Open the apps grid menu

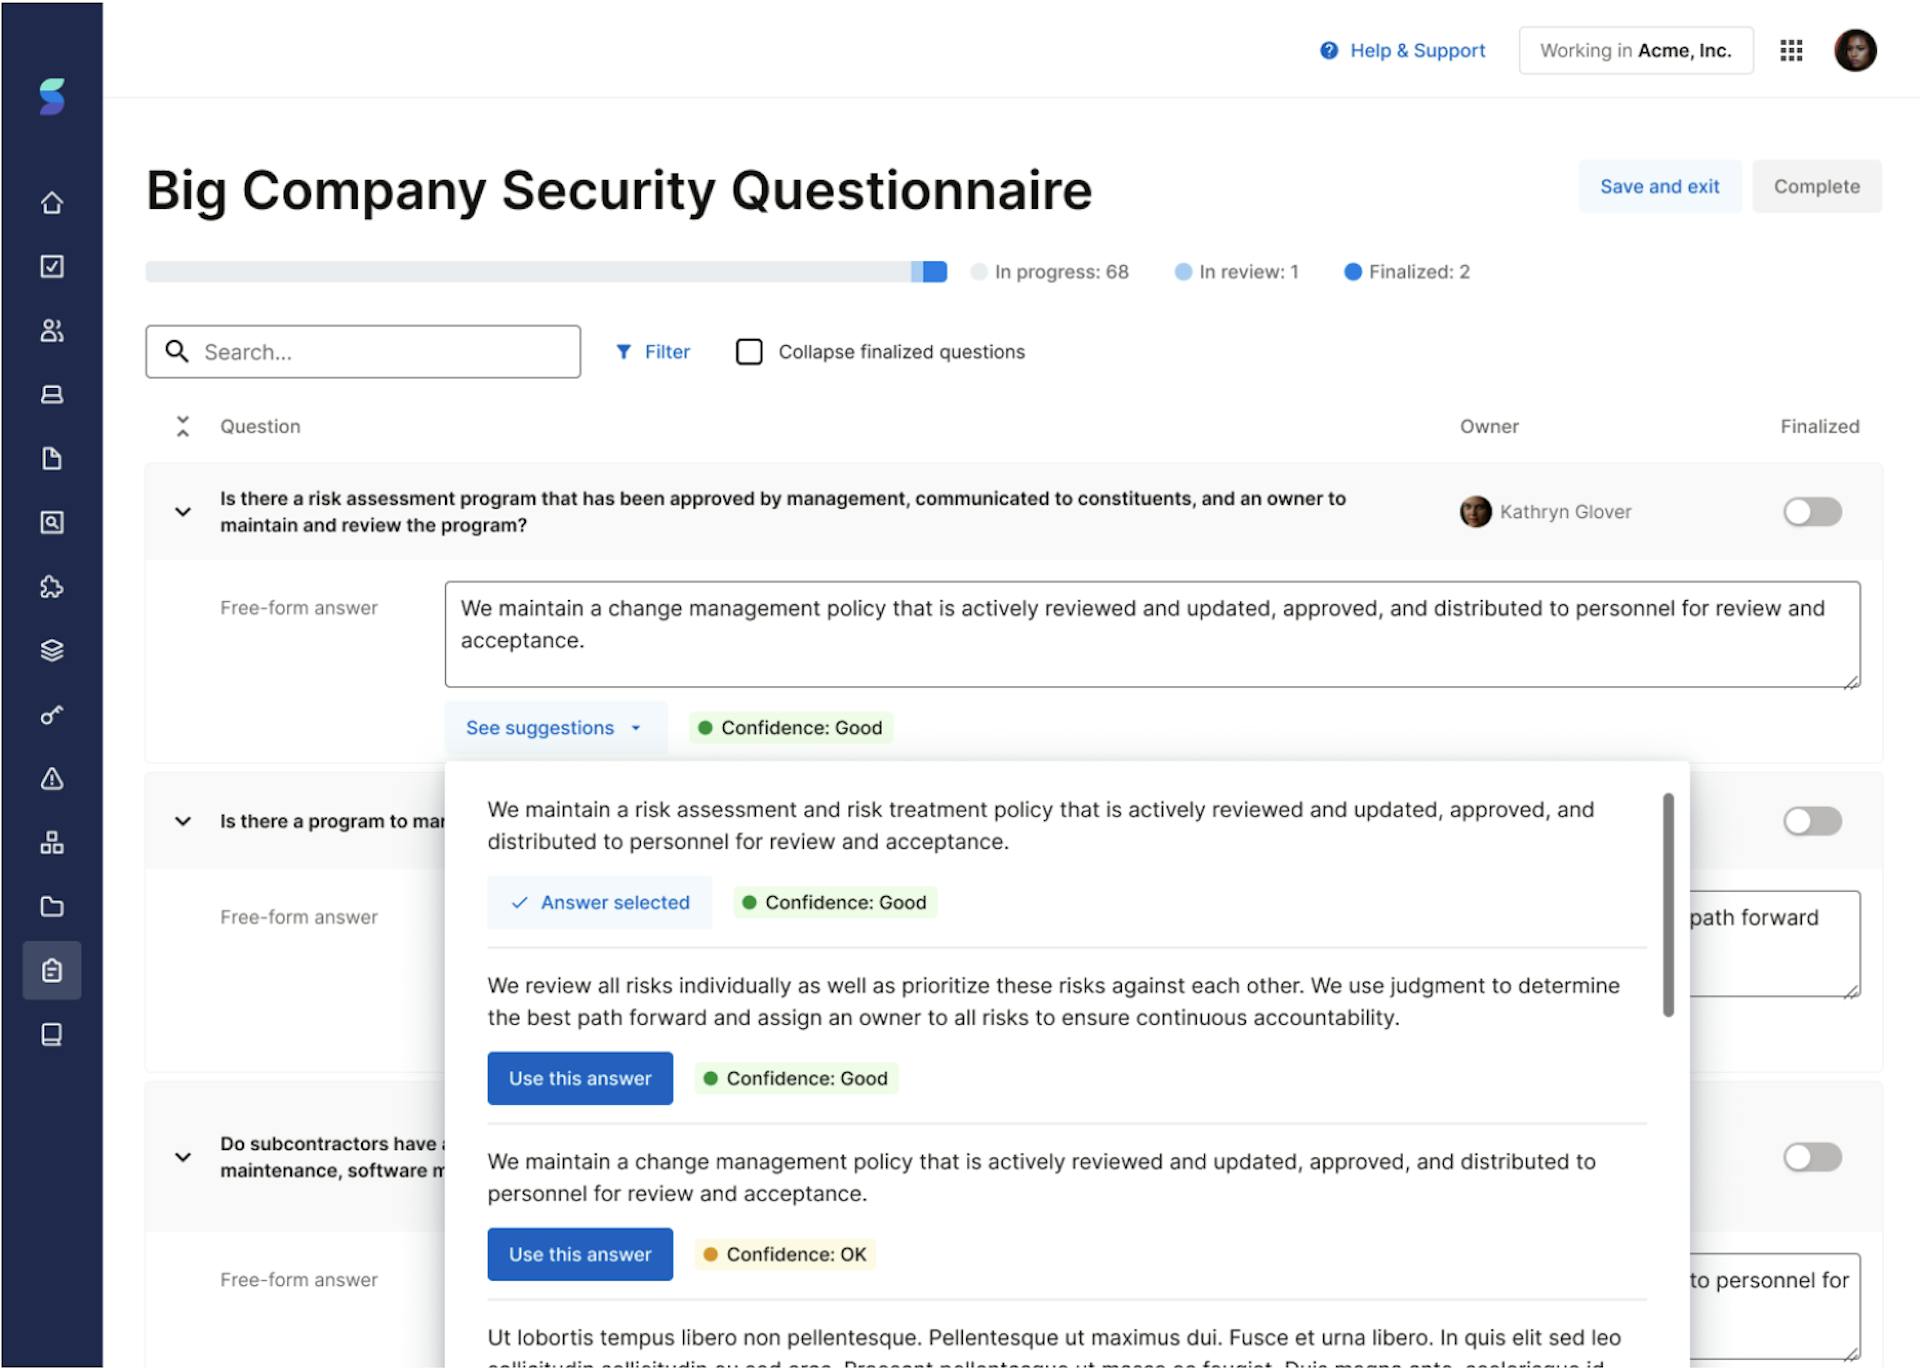click(x=1792, y=50)
